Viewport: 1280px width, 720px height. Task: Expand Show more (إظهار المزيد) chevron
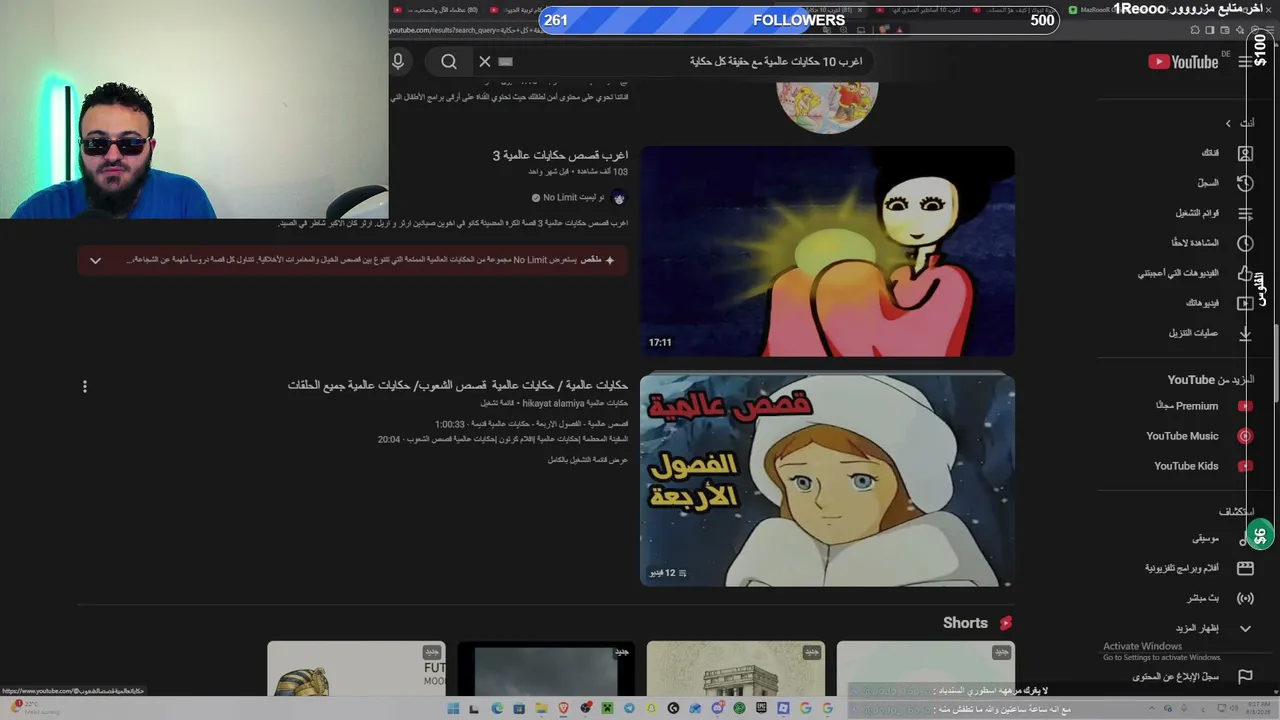point(1245,628)
